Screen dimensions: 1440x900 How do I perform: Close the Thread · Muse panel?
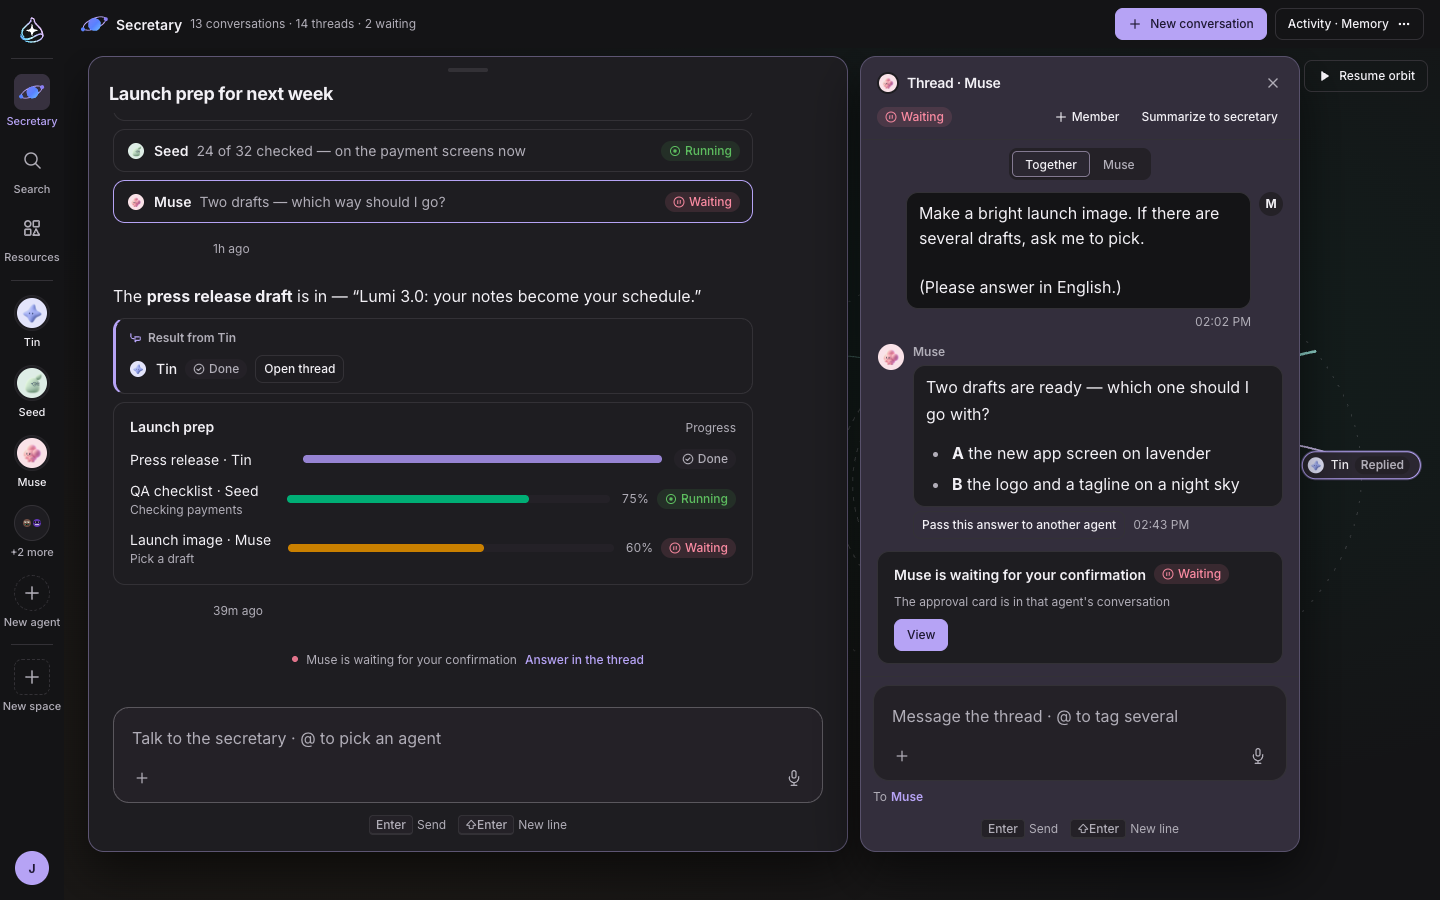pyautogui.click(x=1273, y=83)
